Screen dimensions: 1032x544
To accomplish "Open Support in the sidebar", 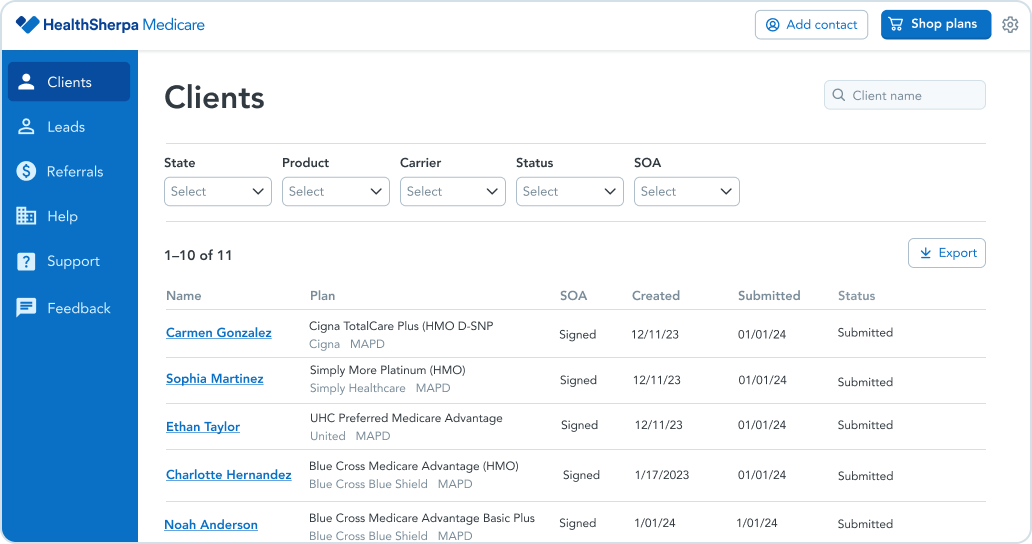I will 73,261.
